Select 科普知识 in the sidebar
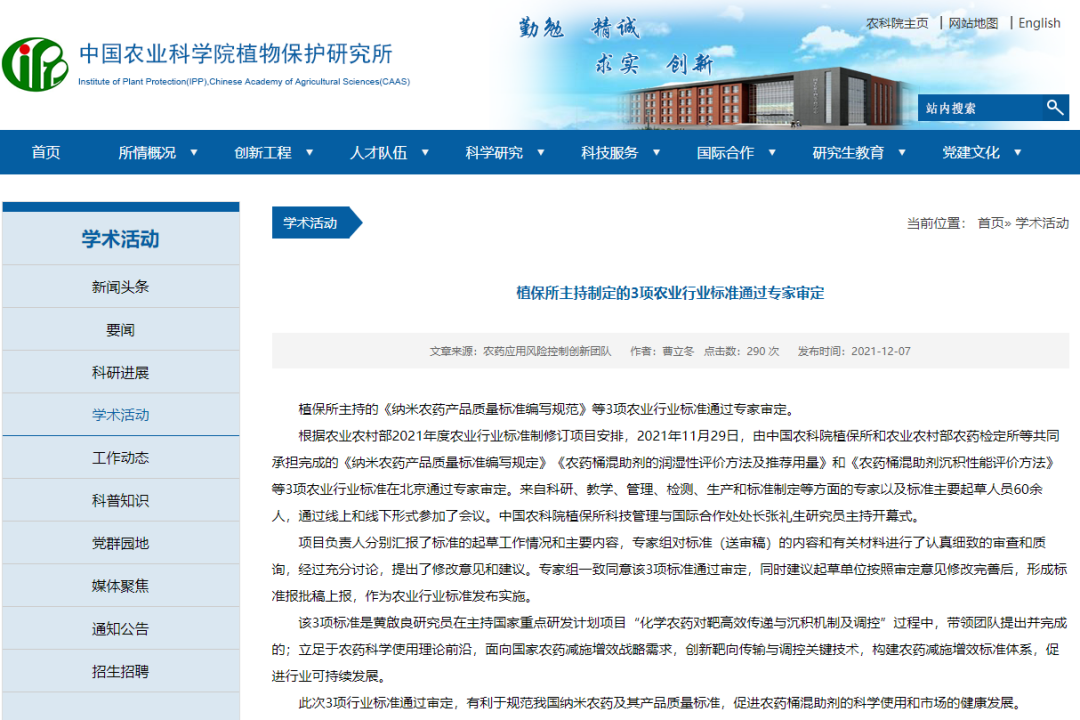1080x720 pixels. [x=121, y=501]
